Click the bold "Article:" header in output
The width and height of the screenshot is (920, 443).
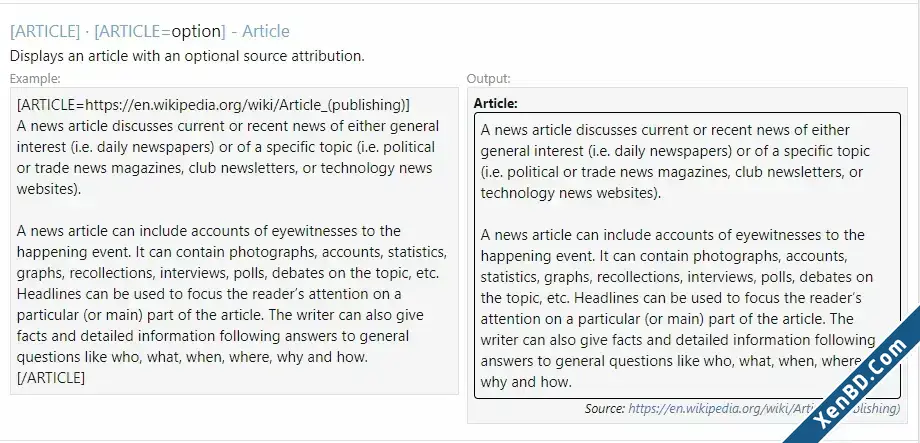tap(496, 103)
